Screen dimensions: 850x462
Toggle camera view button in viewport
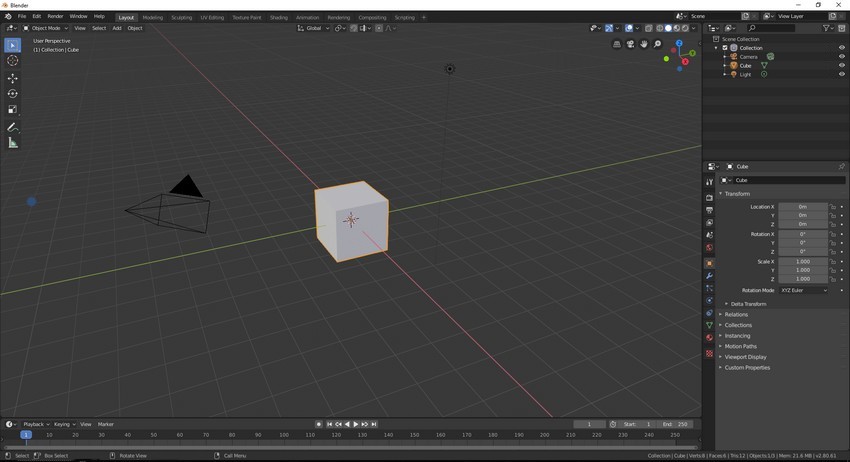point(630,44)
